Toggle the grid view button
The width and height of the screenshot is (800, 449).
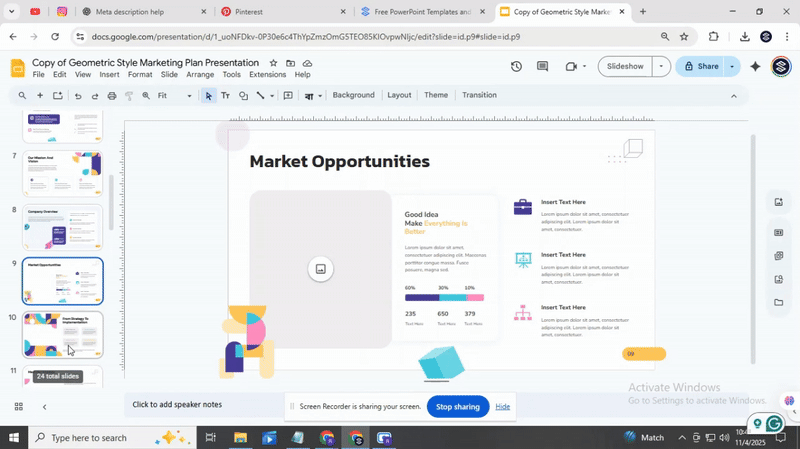click(18, 406)
